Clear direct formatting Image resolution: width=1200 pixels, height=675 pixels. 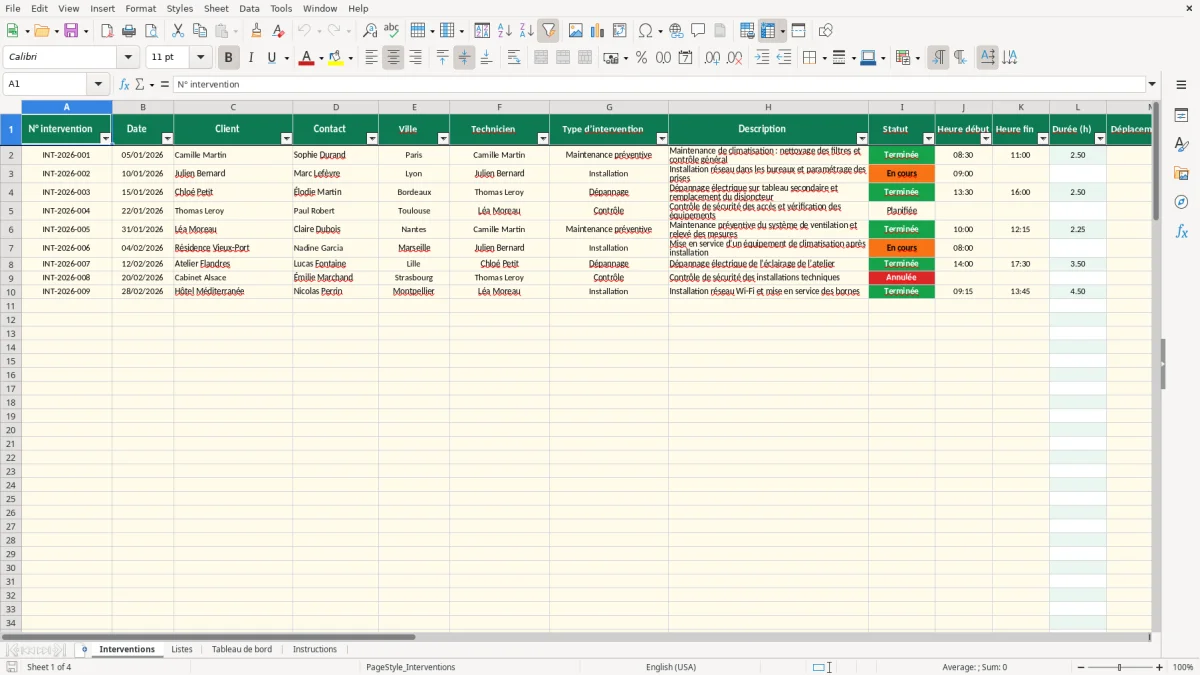(x=279, y=31)
